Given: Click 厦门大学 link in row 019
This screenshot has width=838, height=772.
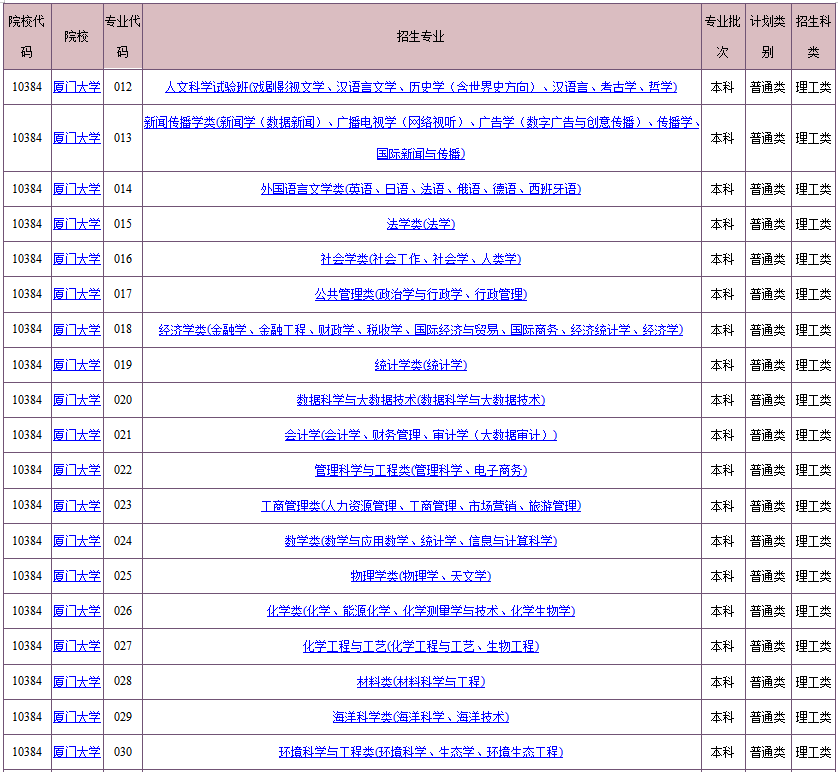Looking at the screenshot, I should tap(77, 365).
